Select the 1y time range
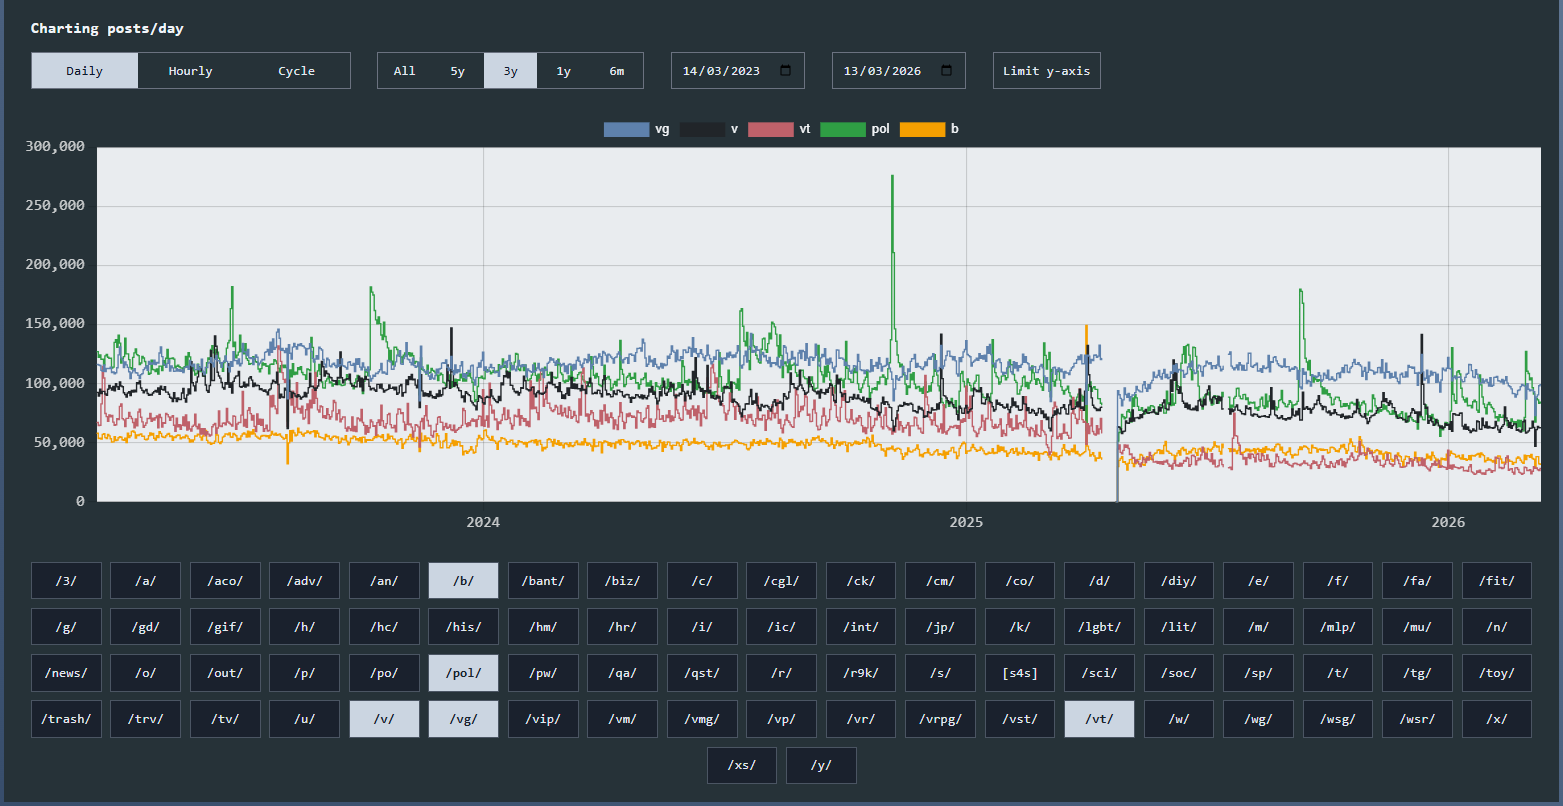1563x806 pixels. point(563,71)
